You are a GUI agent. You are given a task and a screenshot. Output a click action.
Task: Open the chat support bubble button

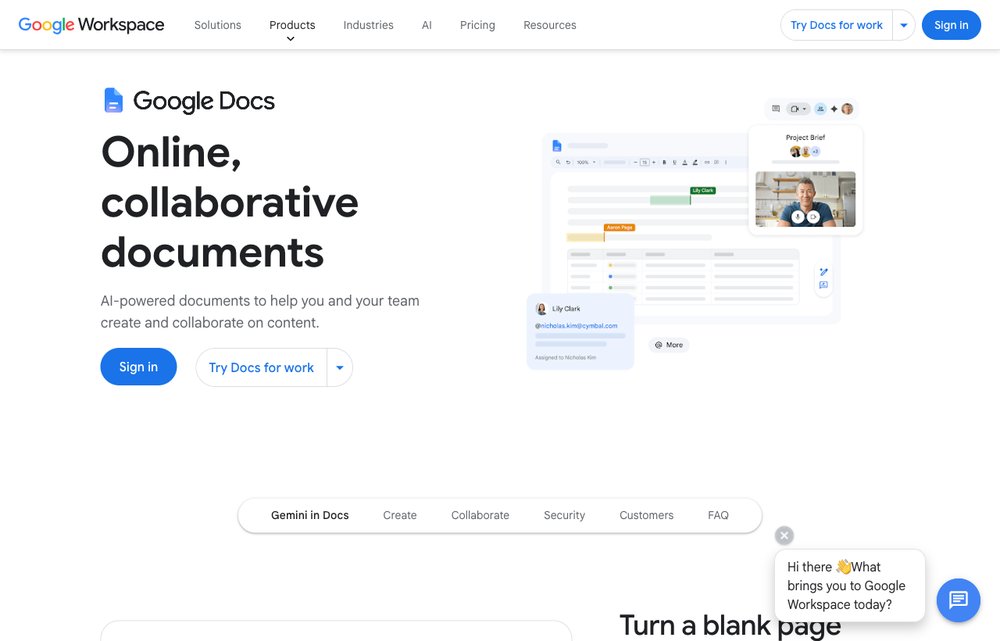[x=958, y=600]
